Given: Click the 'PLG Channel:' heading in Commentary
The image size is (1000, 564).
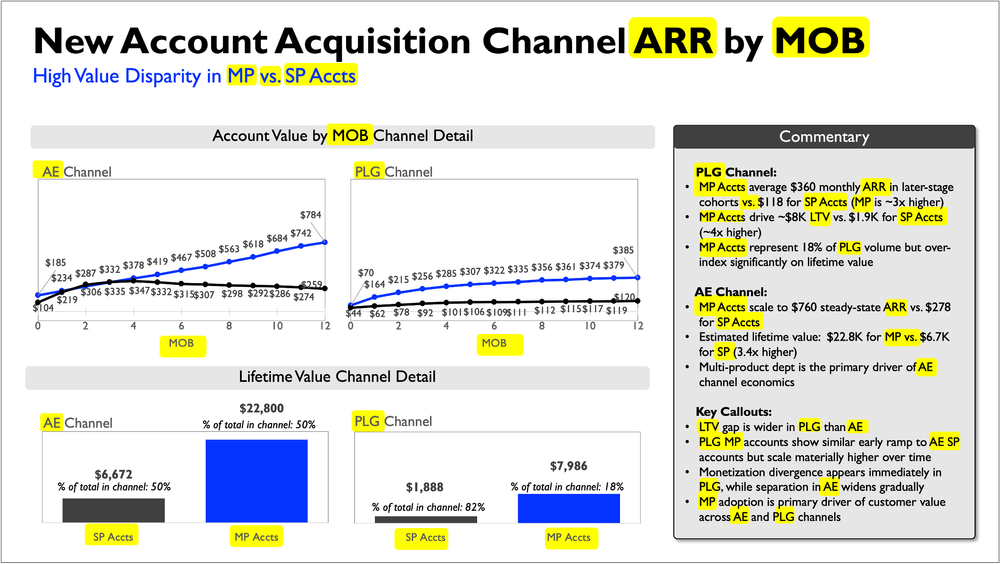Looking at the screenshot, I should pos(736,172).
